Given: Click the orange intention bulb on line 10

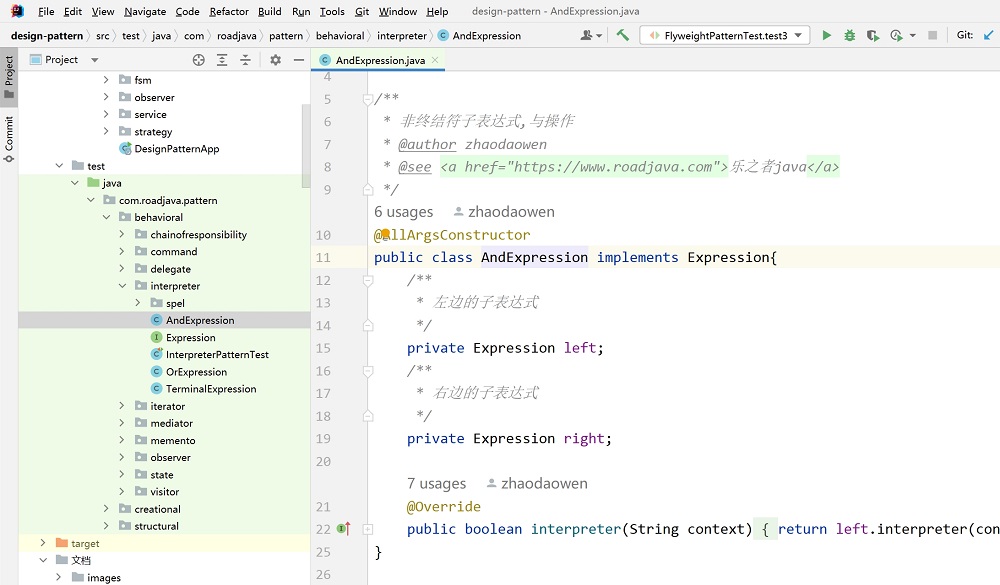Looking at the screenshot, I should 386,235.
